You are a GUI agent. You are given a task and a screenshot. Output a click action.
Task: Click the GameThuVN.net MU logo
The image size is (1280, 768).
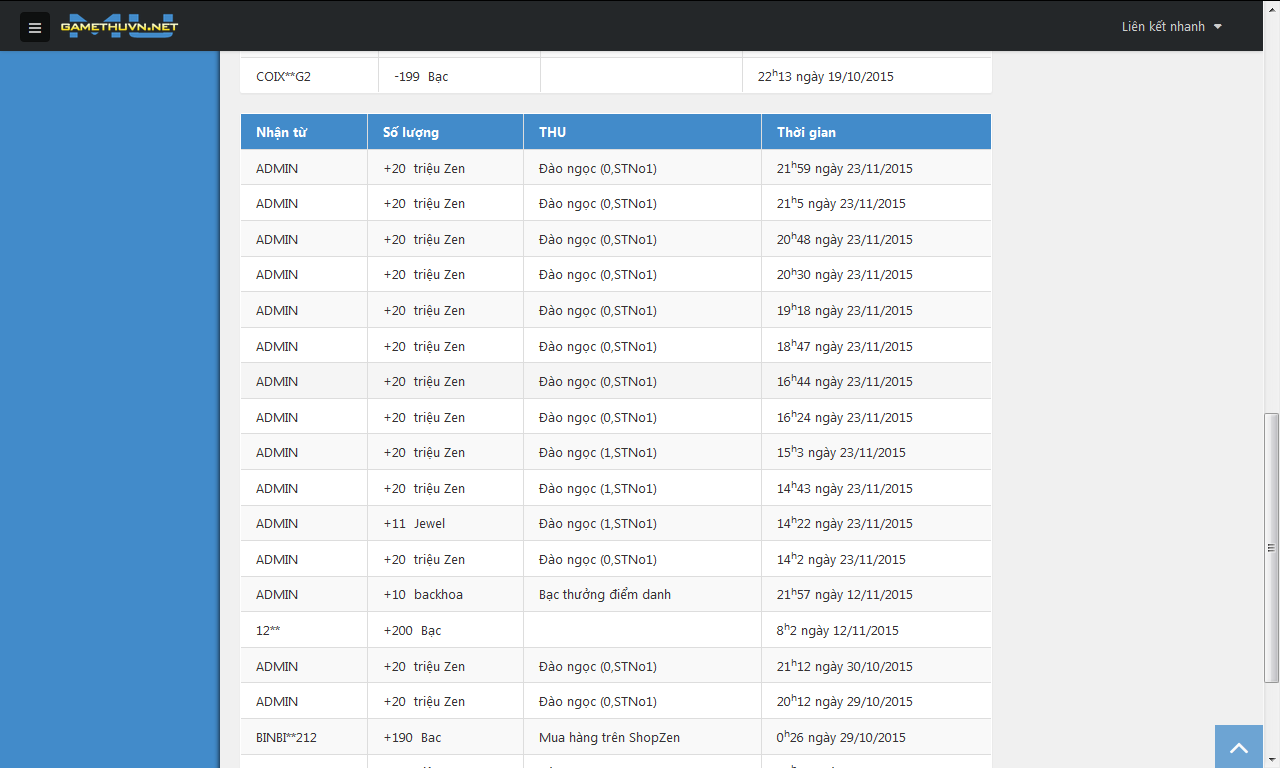click(x=120, y=27)
